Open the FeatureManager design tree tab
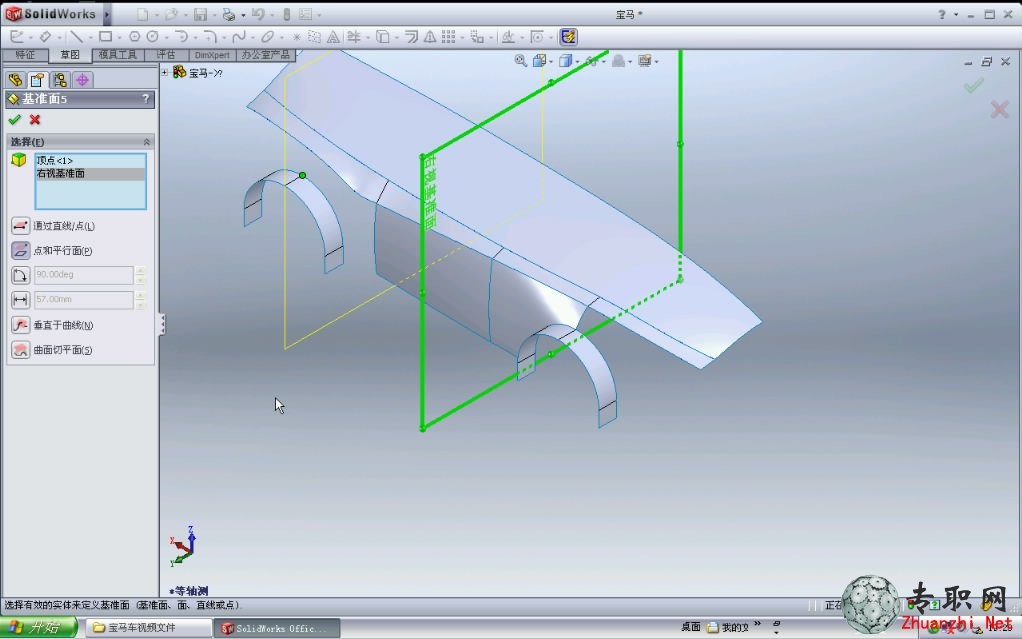 tap(16, 80)
